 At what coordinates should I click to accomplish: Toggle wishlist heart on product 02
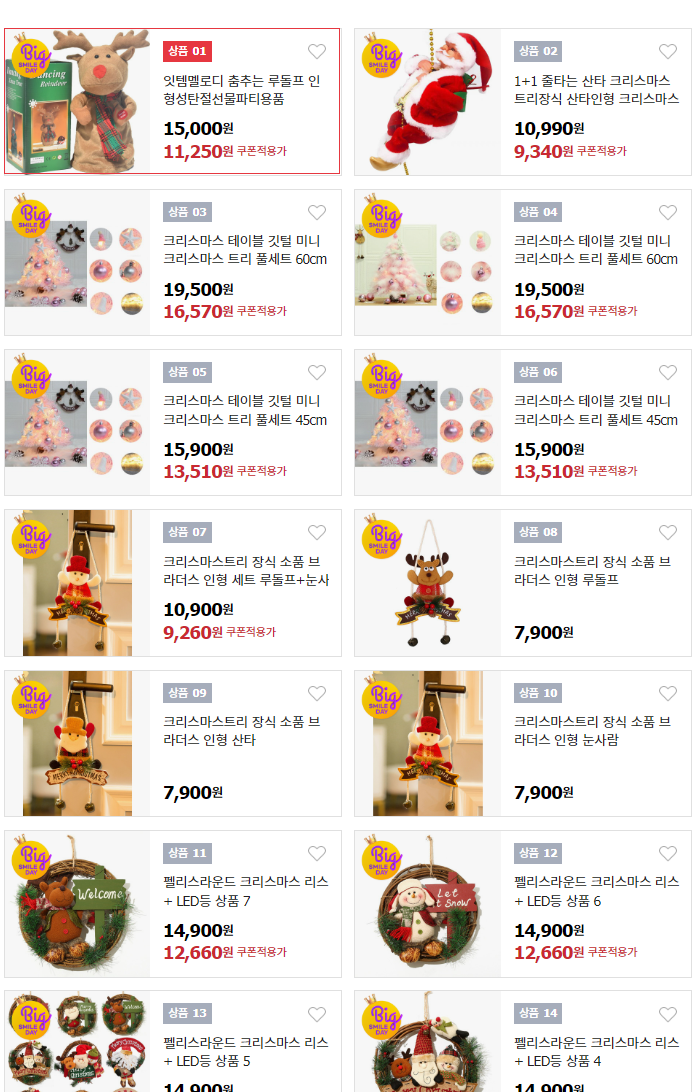668,52
